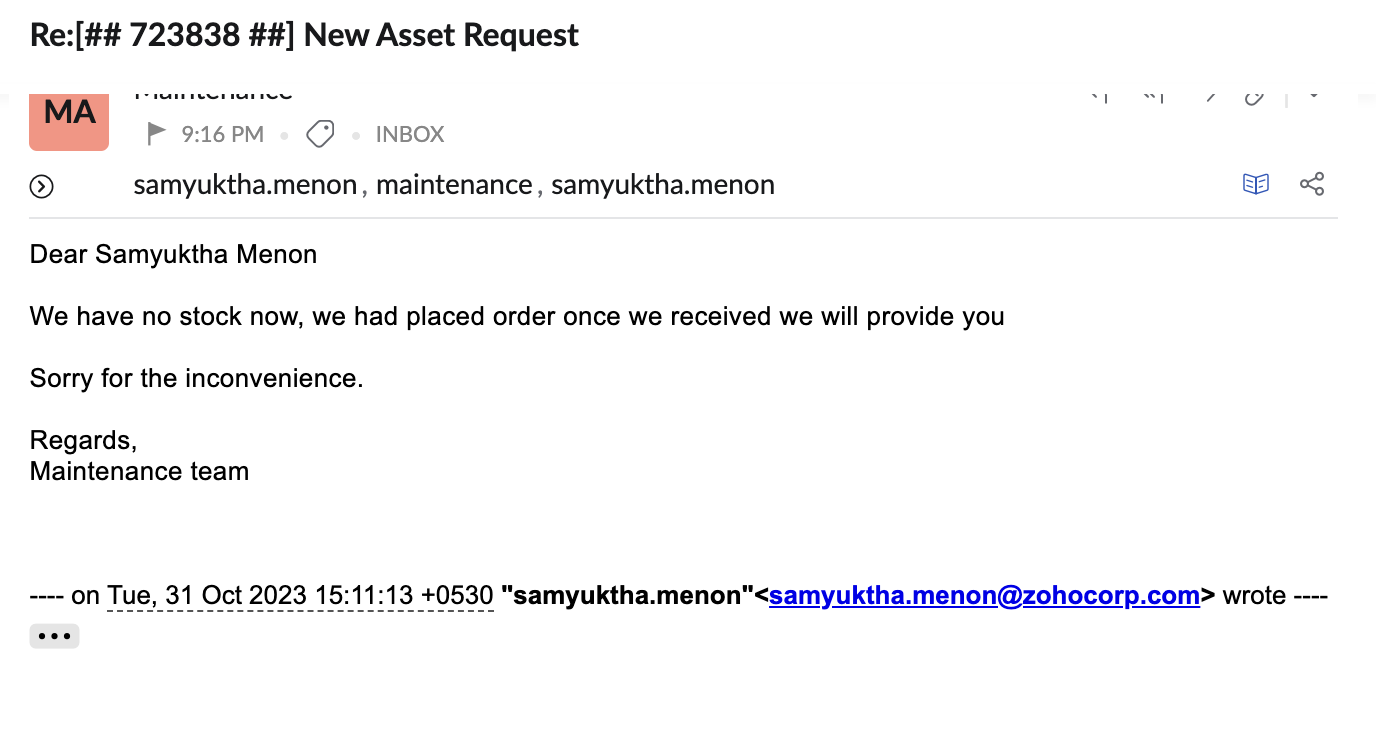This screenshot has height=744, width=1376.
Task: Click the share icon
Action: coord(1312,184)
